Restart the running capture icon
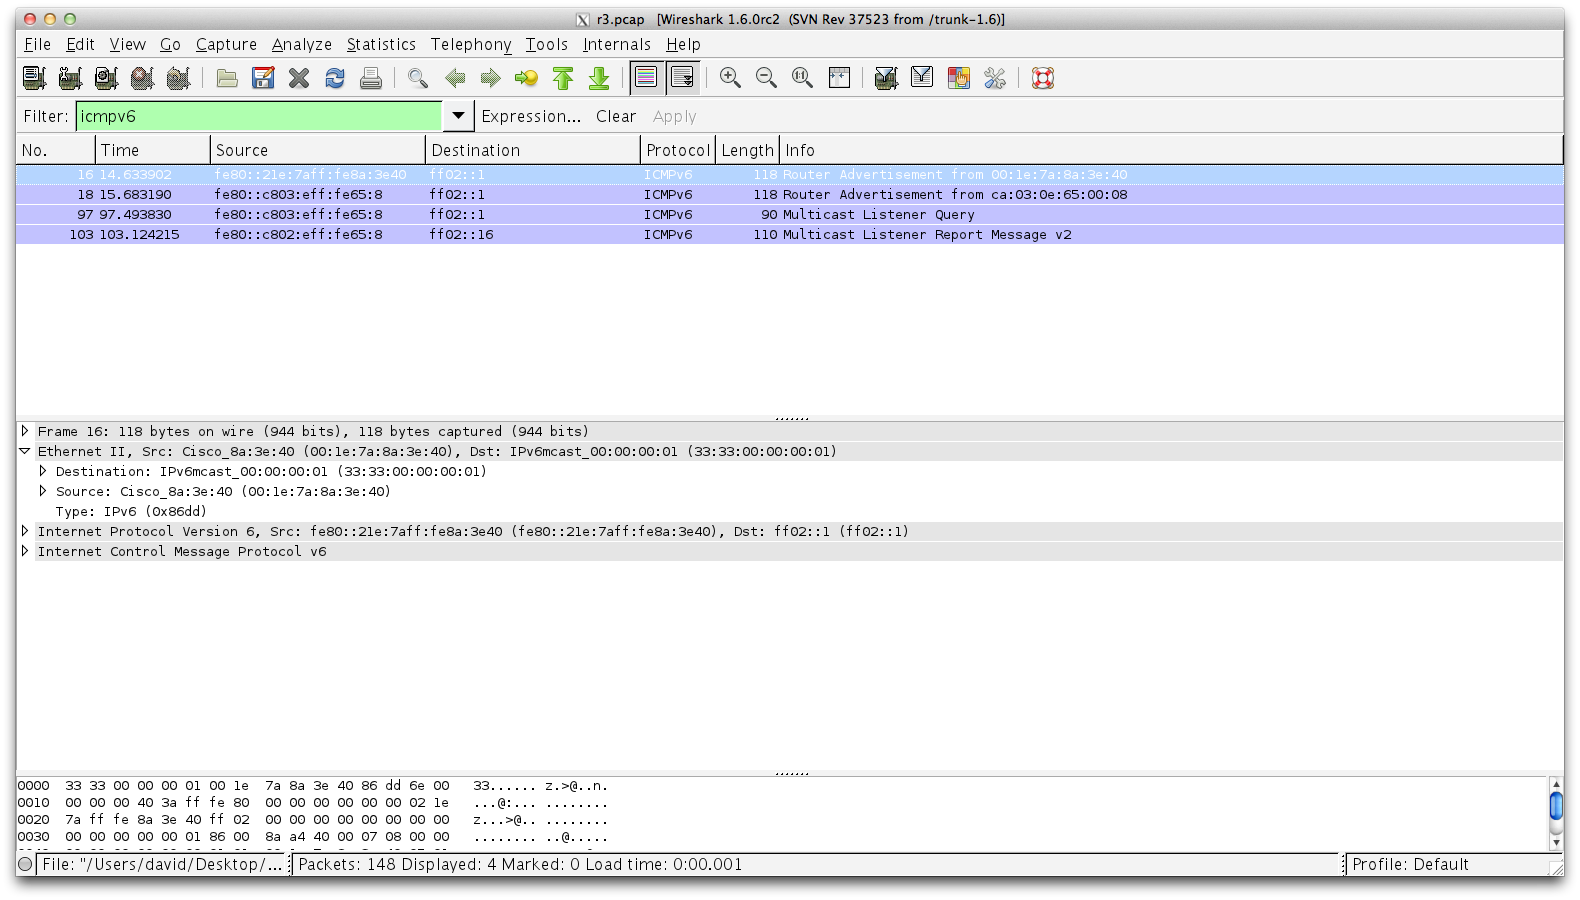1580x900 pixels. [x=178, y=78]
